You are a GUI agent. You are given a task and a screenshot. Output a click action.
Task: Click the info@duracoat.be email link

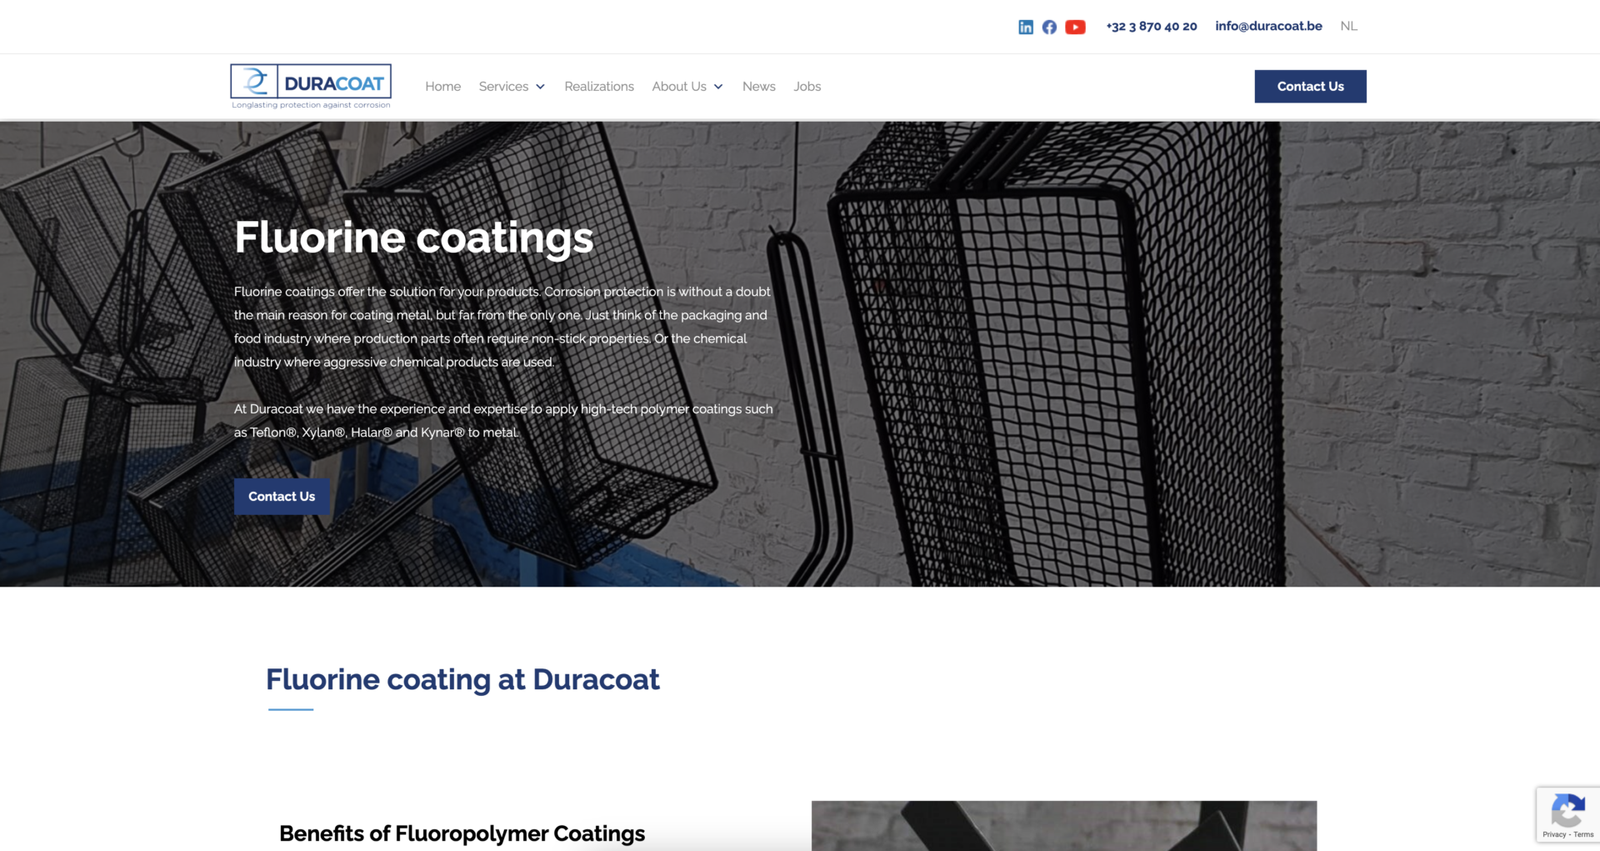[1268, 26]
